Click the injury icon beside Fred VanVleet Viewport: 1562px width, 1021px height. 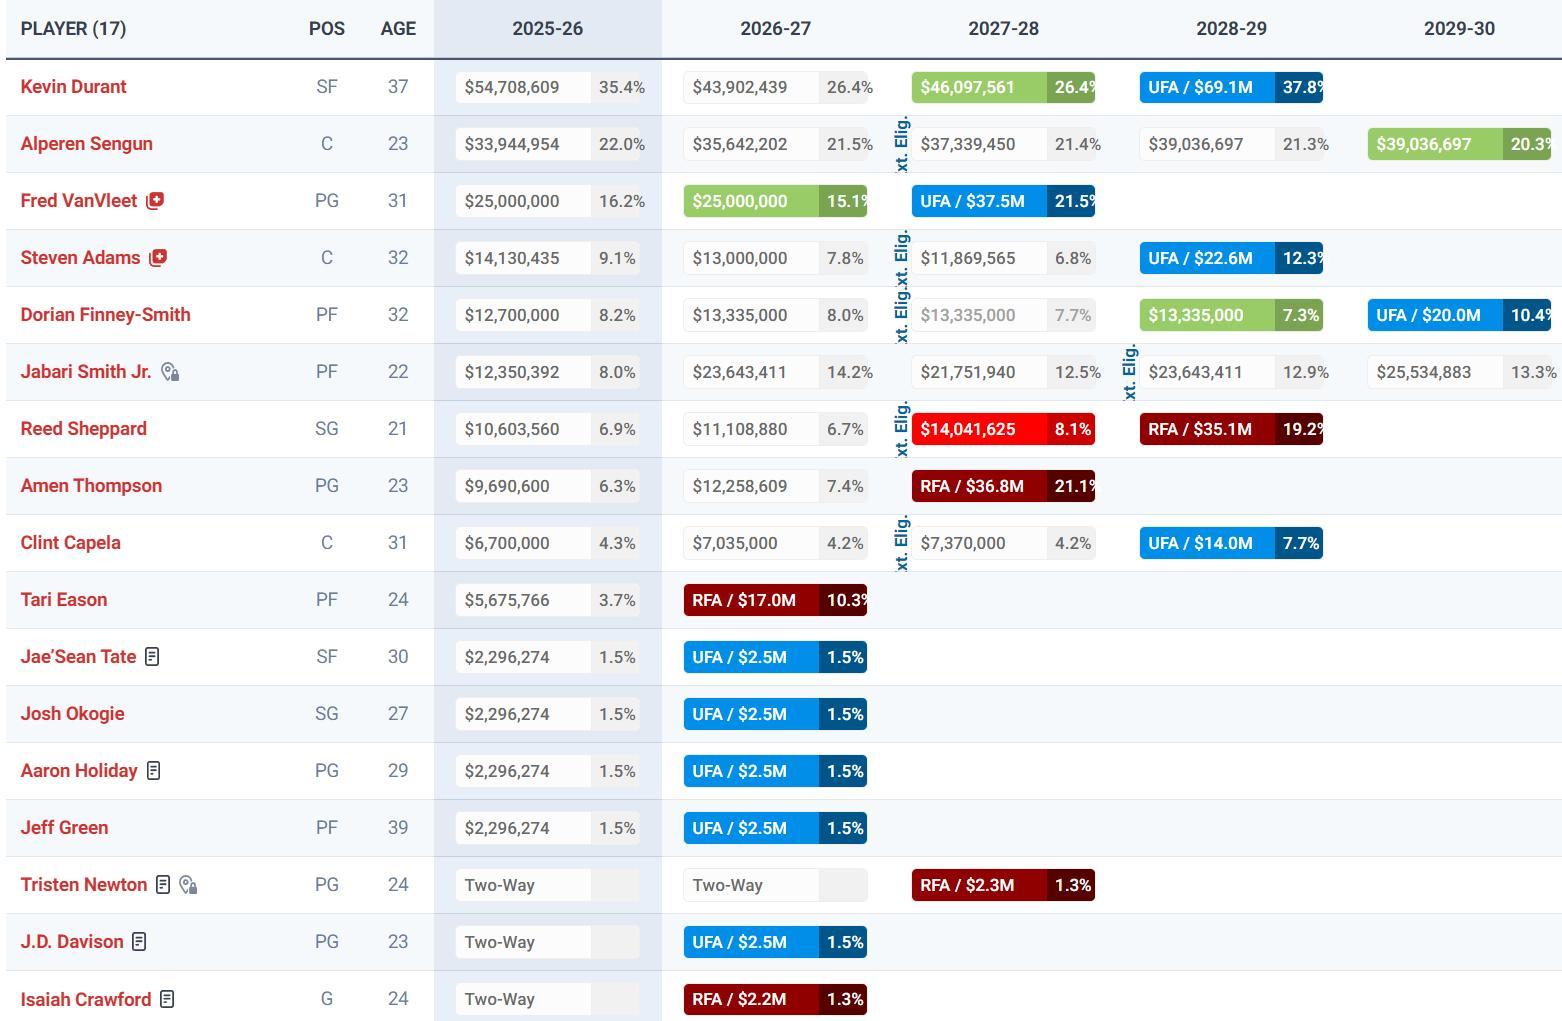coord(155,201)
